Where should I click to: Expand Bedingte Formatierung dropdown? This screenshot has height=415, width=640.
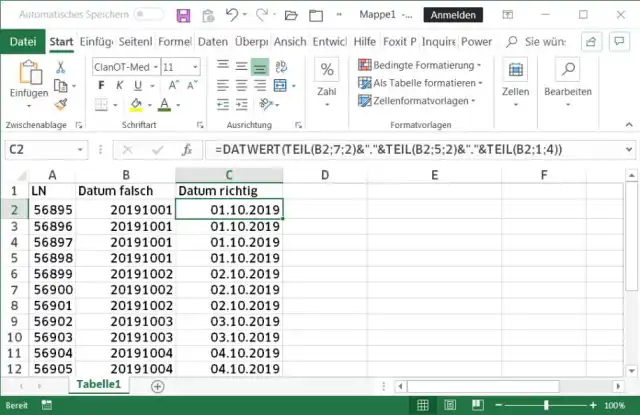[x=419, y=64]
